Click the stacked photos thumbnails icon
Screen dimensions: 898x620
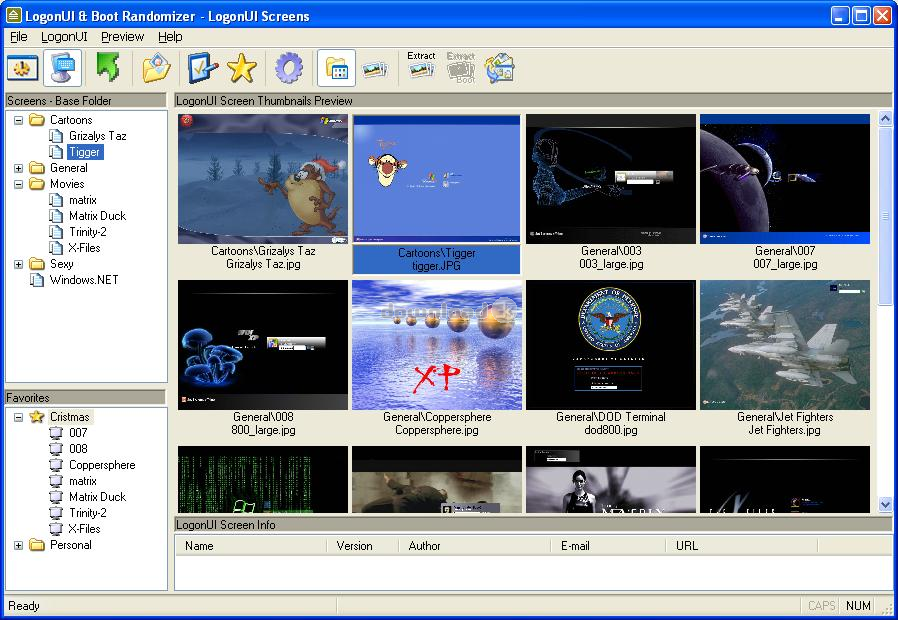[x=375, y=70]
